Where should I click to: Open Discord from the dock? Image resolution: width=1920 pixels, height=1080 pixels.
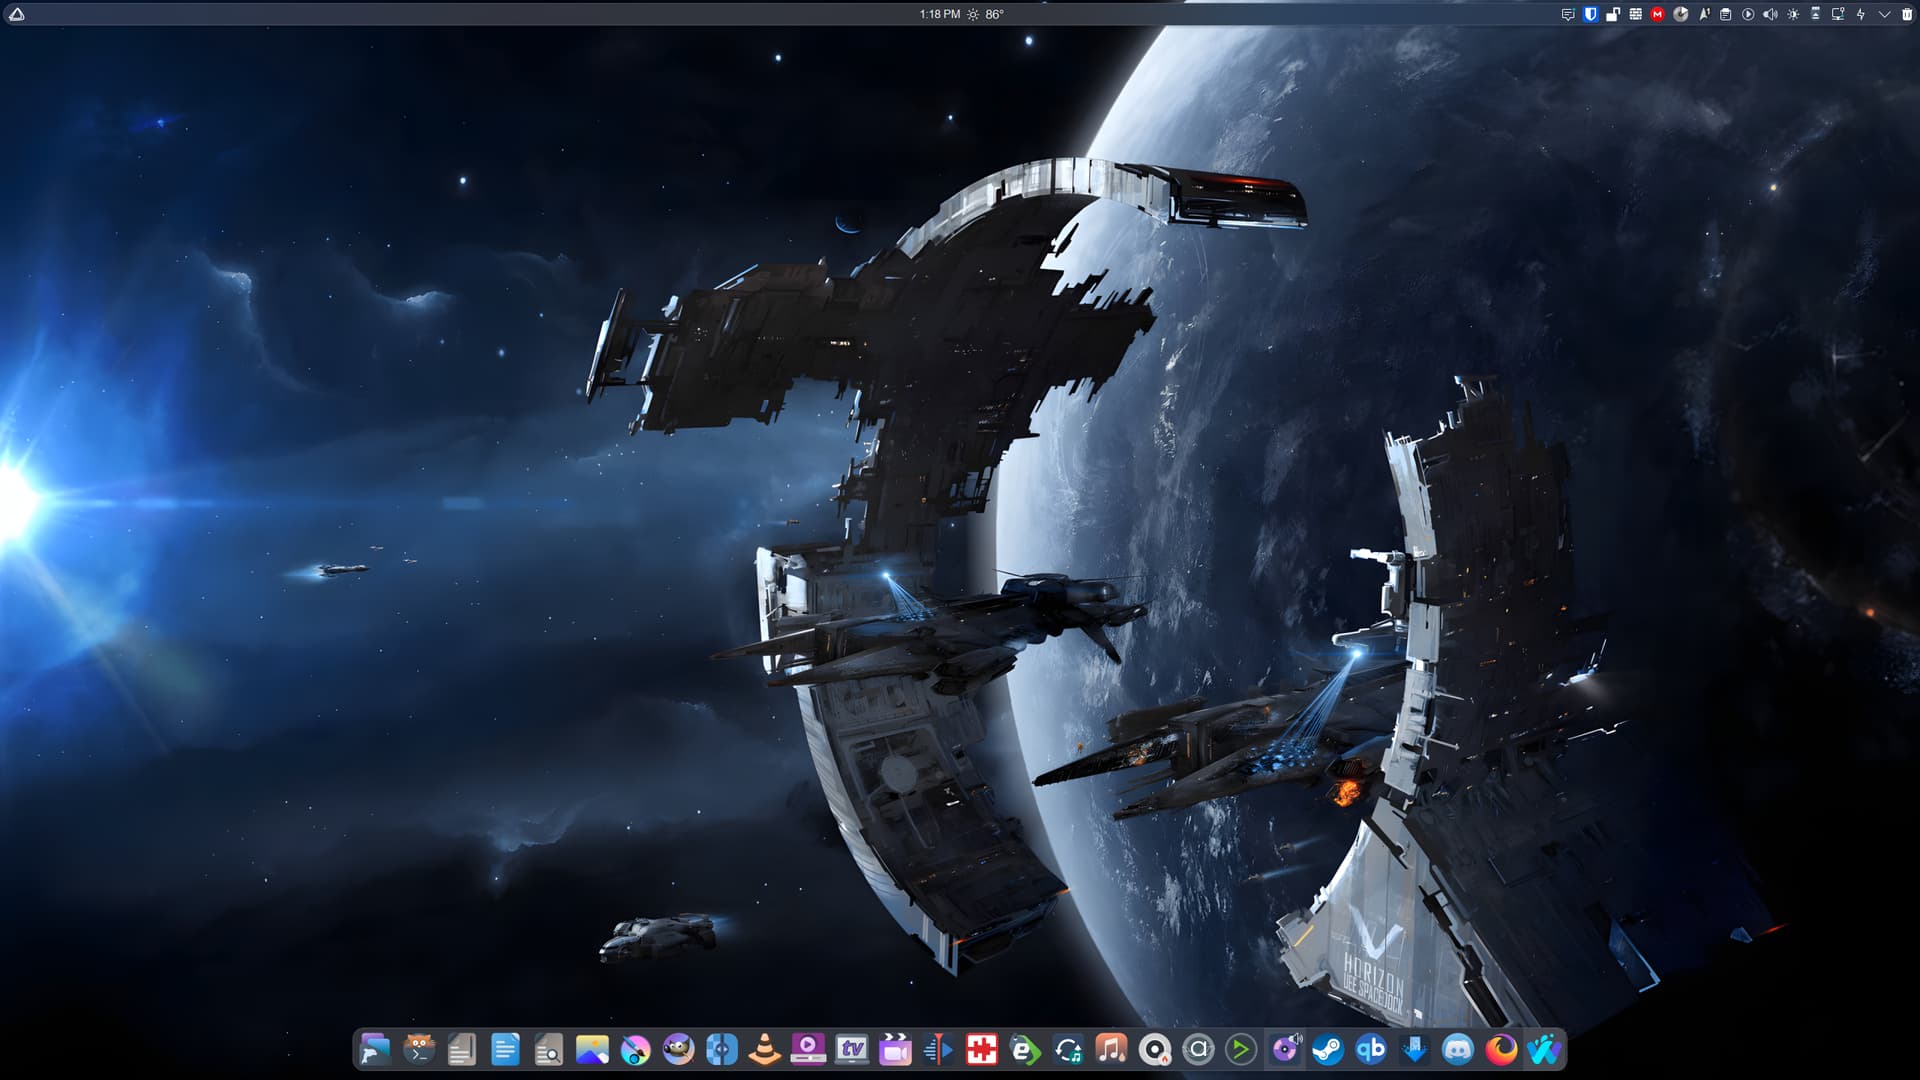click(x=1458, y=1049)
